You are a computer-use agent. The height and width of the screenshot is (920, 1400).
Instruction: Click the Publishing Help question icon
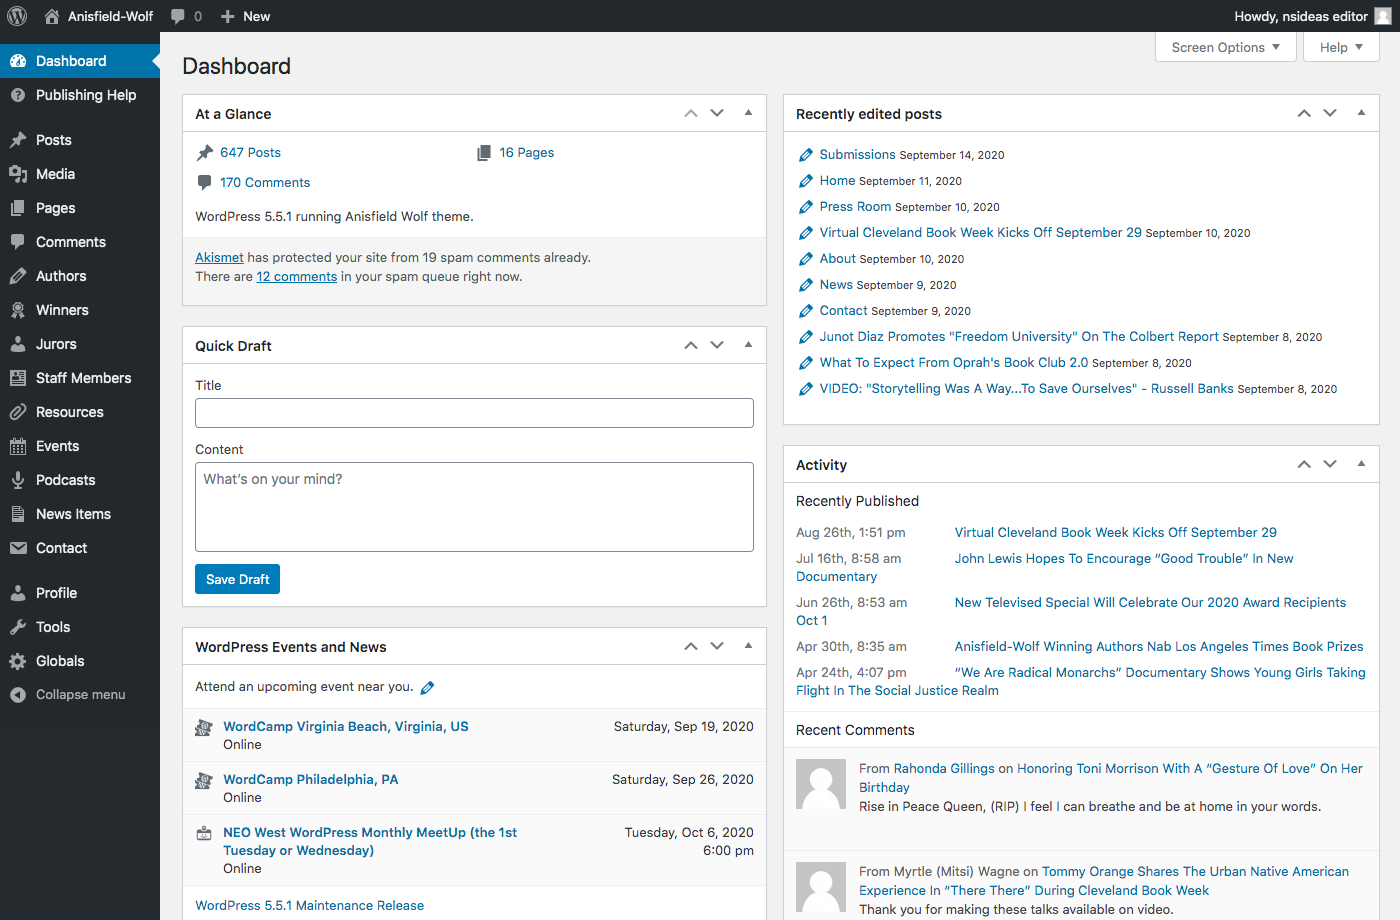(x=18, y=95)
